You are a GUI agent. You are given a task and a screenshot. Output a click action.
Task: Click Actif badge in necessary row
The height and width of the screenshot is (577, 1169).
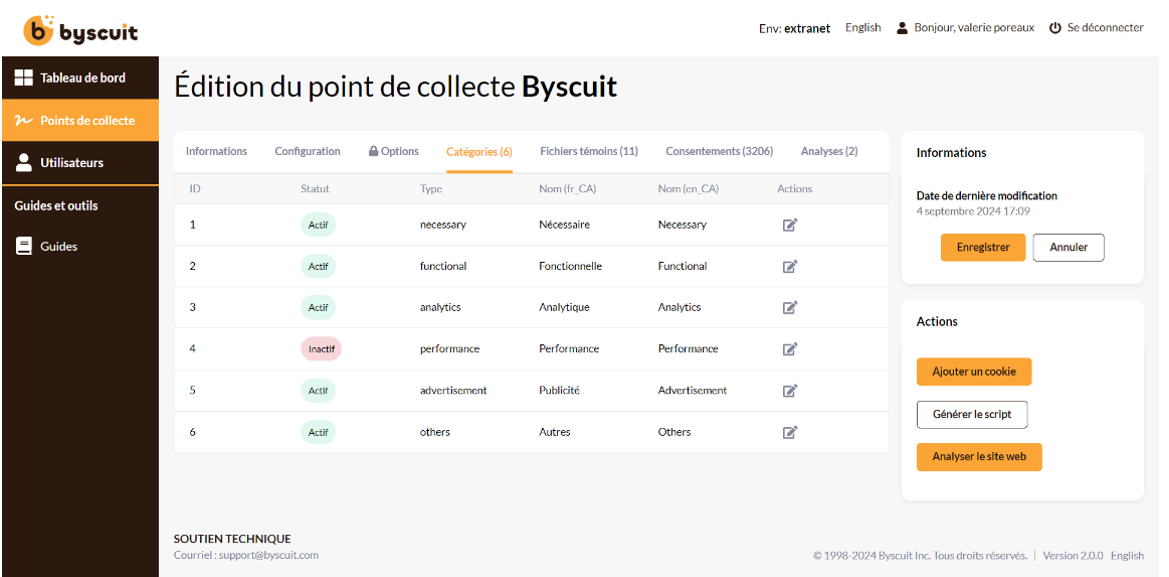(318, 224)
